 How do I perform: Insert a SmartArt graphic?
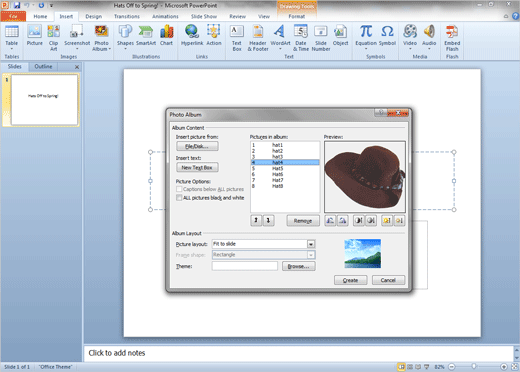146,36
